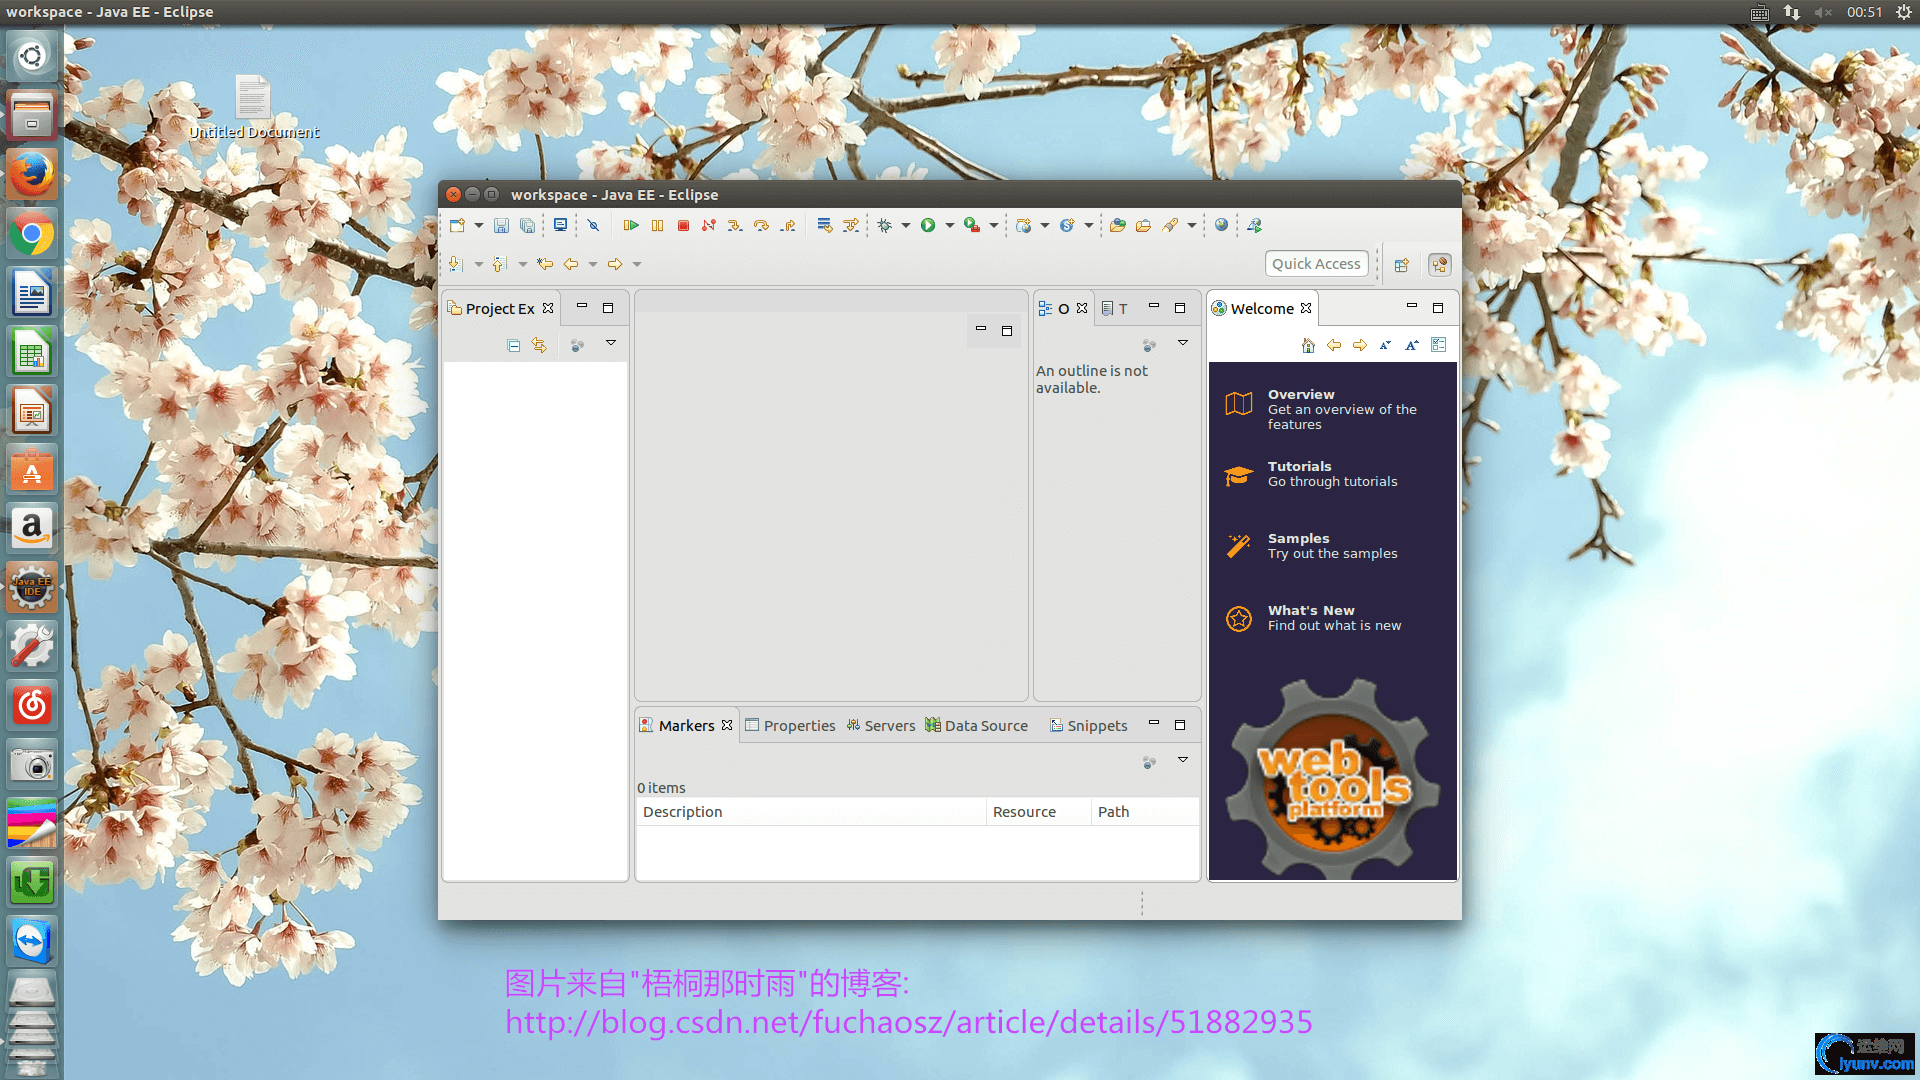Click the Save icon in the toolbar

(501, 226)
